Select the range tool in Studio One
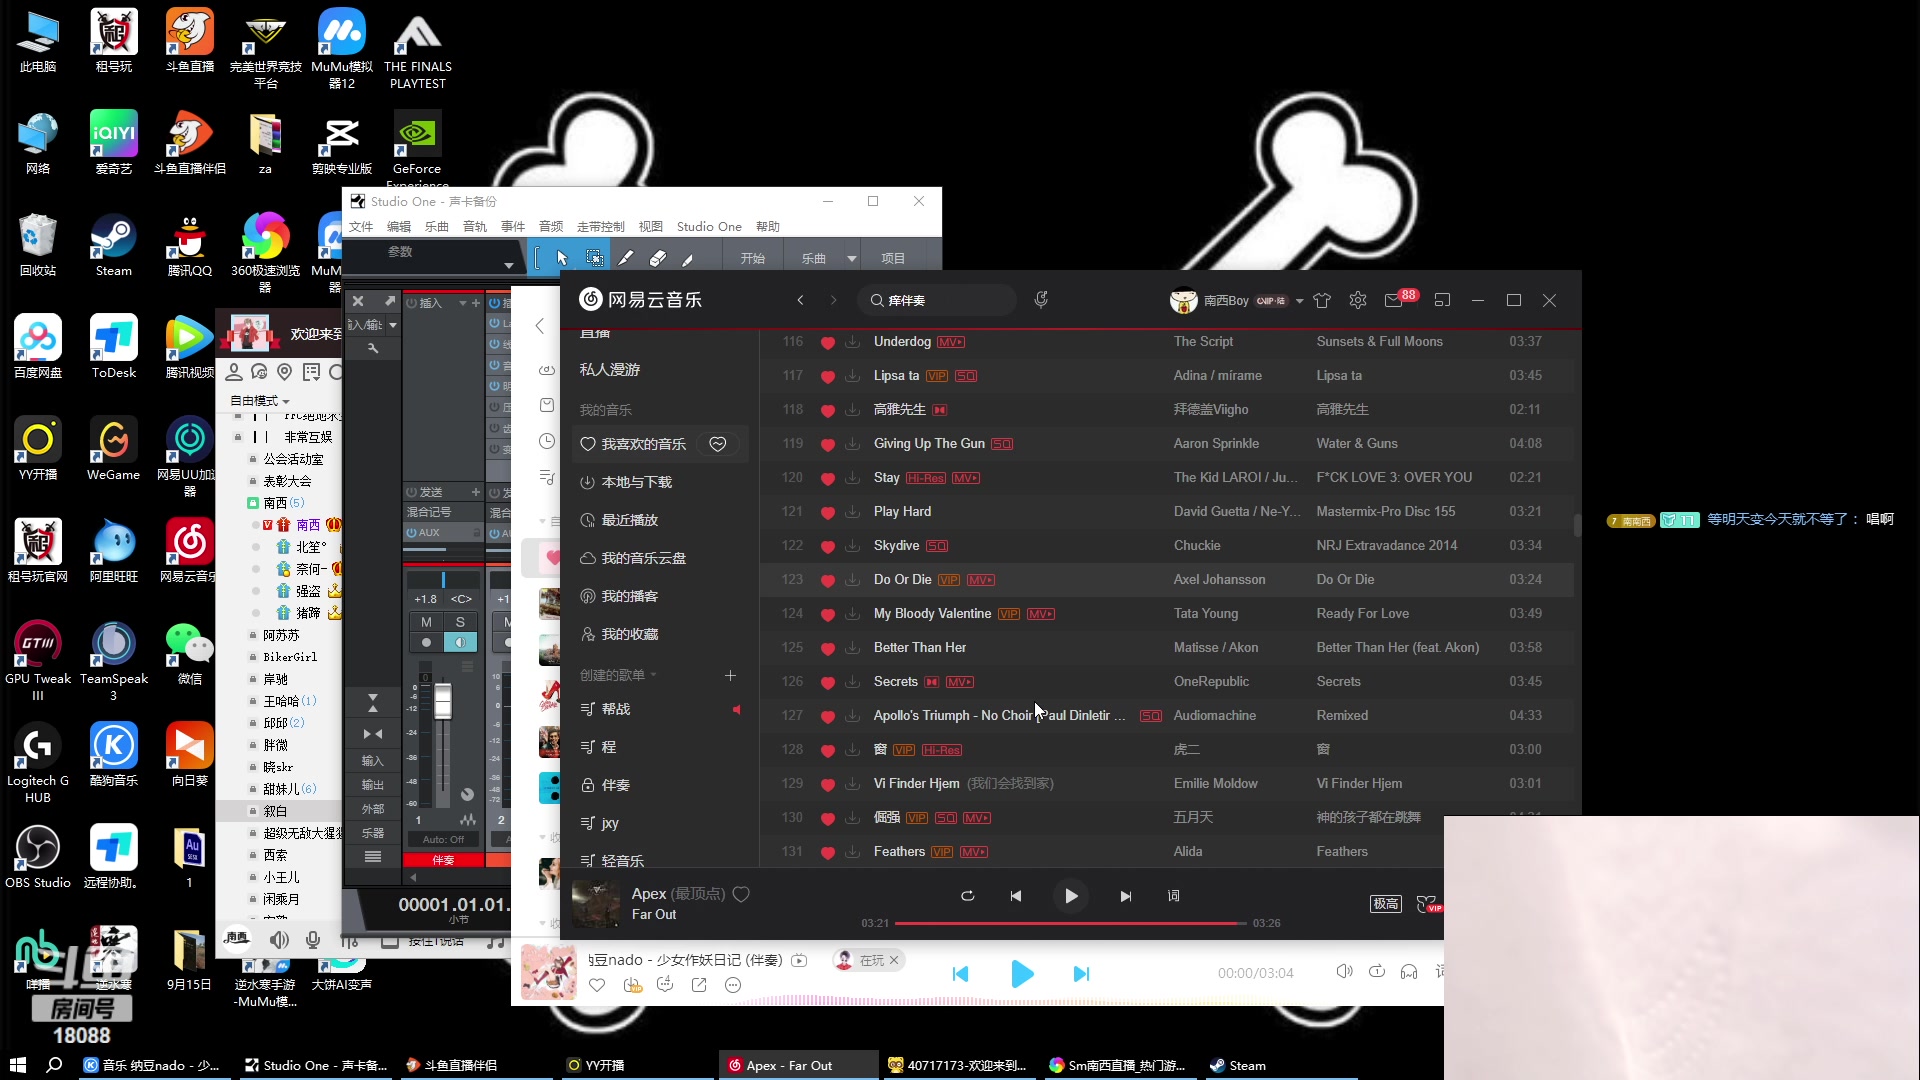This screenshot has height=1080, width=1920. pos(594,258)
